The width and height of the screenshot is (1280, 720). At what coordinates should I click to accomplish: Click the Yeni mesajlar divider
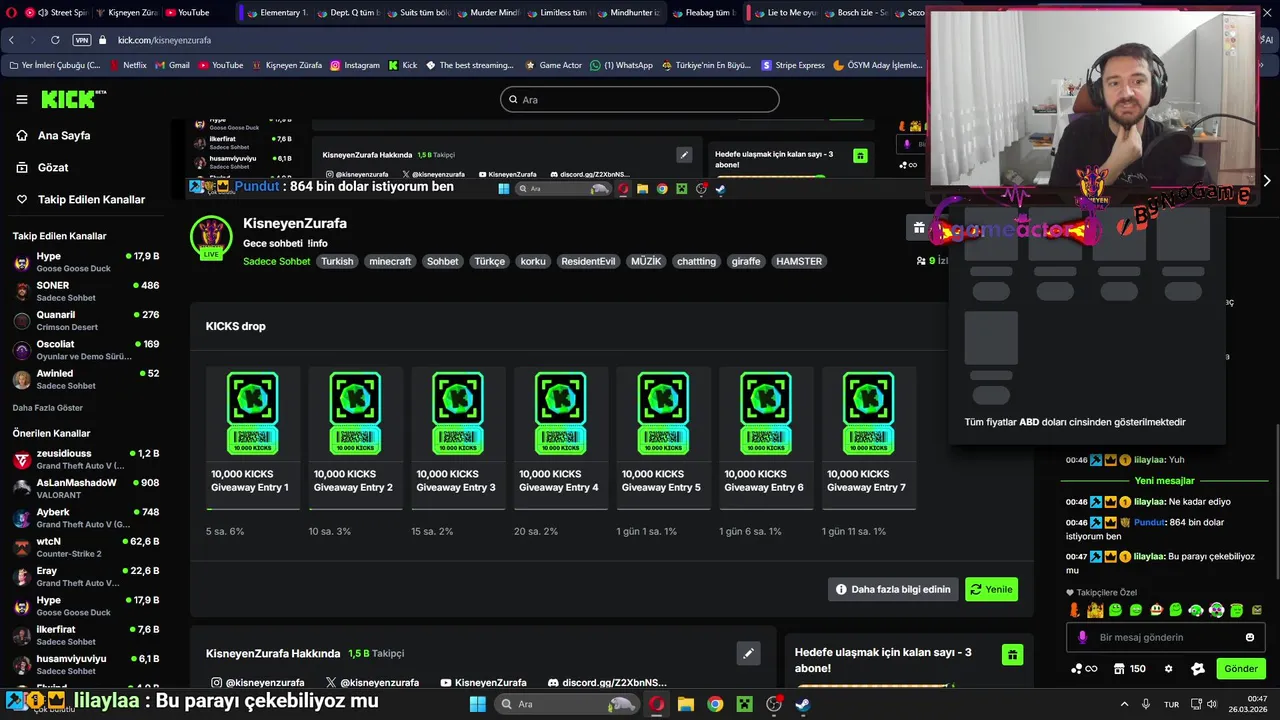coord(1164,481)
